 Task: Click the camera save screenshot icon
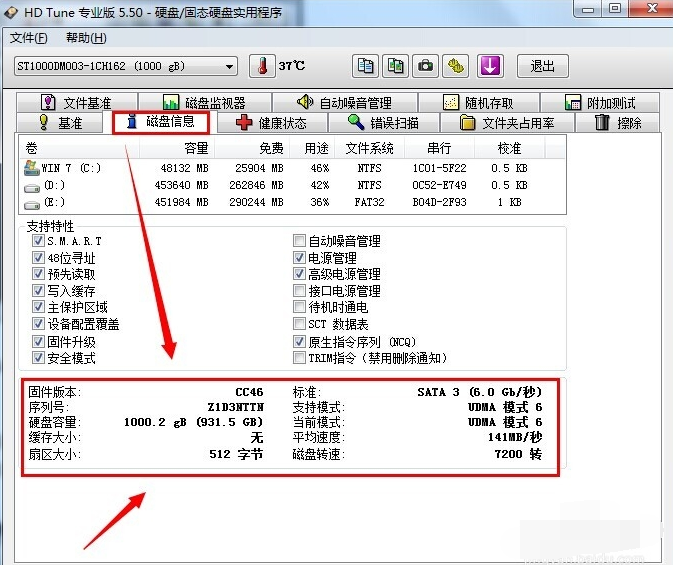[426, 66]
